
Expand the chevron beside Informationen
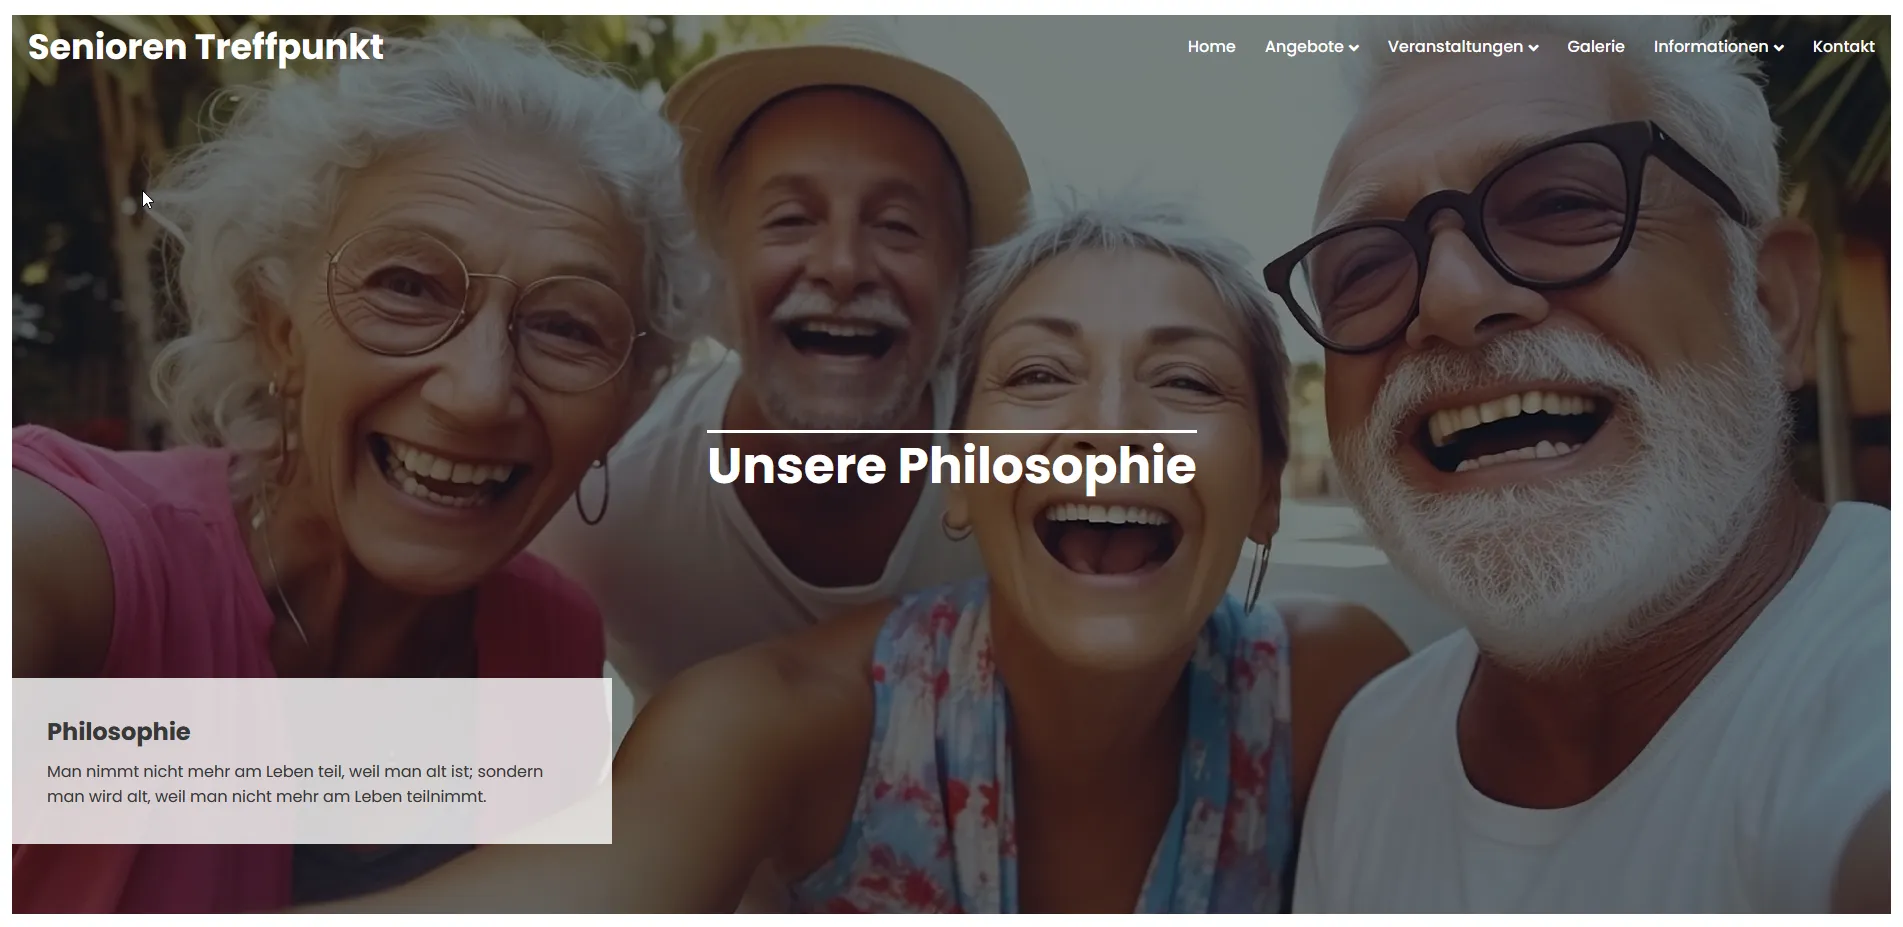click(1778, 48)
